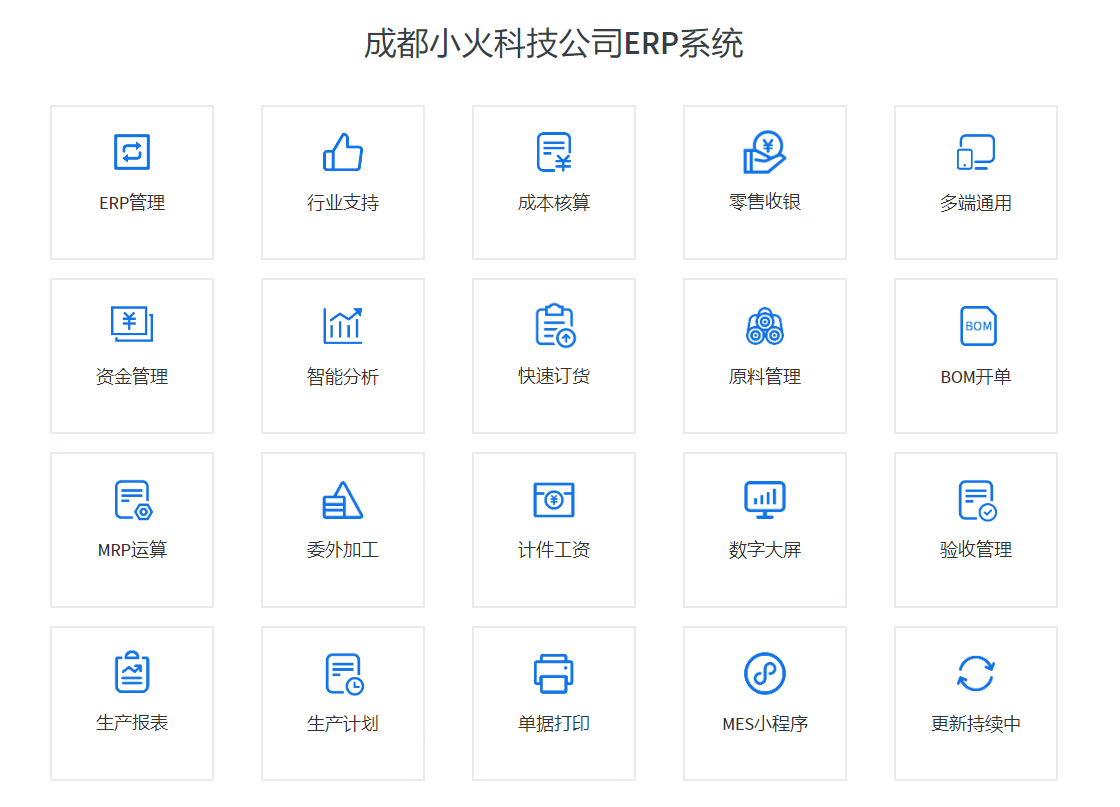The width and height of the screenshot is (1120, 807).
Task: Click the 智能分析 chart icon
Action: pos(343,325)
